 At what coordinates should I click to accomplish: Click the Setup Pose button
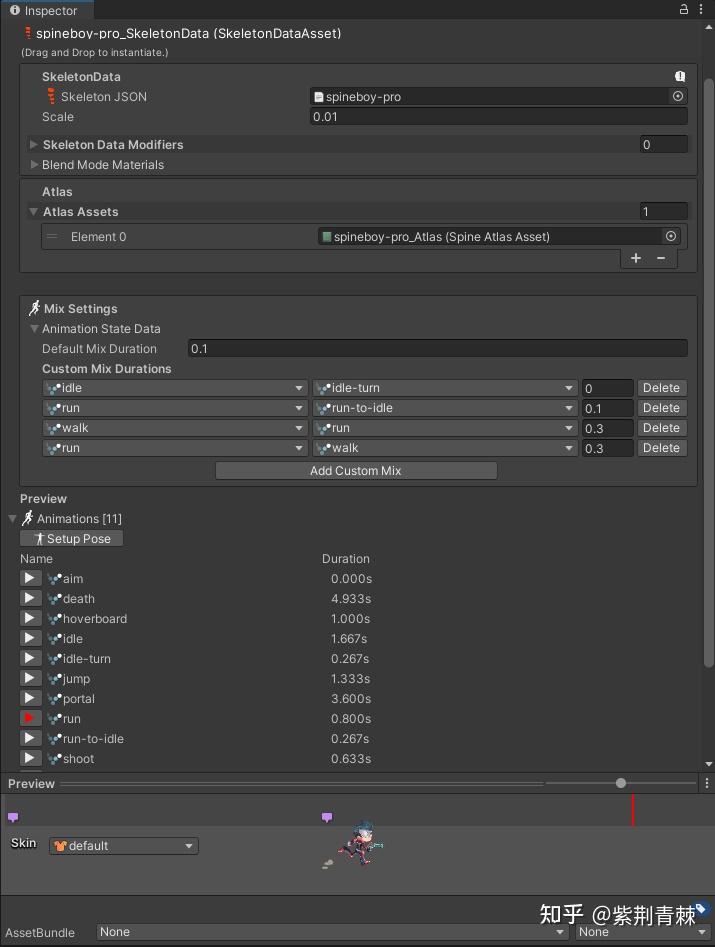click(x=72, y=539)
